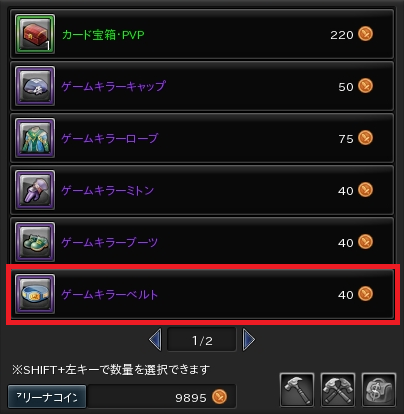Select the green Game Killer Boots icon
The height and width of the screenshot is (414, 404).
[35, 242]
